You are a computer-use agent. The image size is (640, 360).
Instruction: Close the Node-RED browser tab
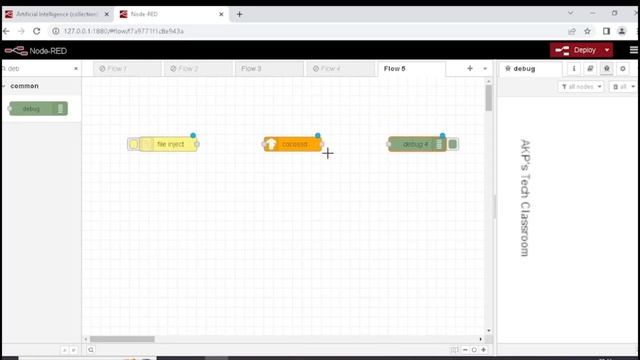pos(221,14)
